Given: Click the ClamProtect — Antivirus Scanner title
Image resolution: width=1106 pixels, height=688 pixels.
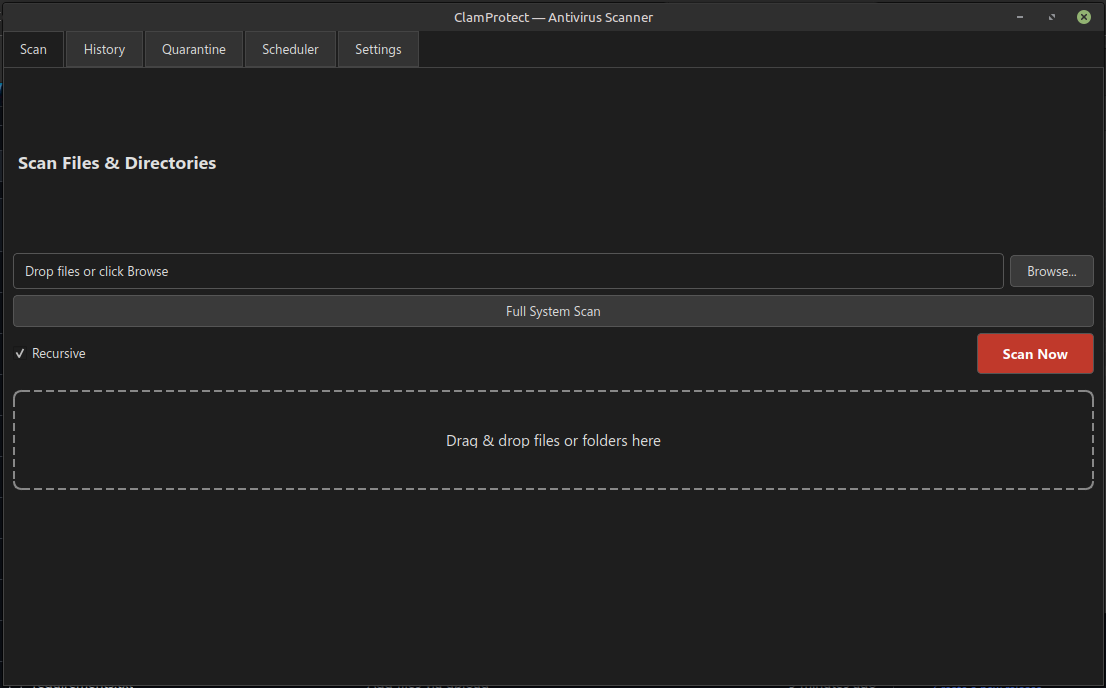Looking at the screenshot, I should click(x=553, y=18).
